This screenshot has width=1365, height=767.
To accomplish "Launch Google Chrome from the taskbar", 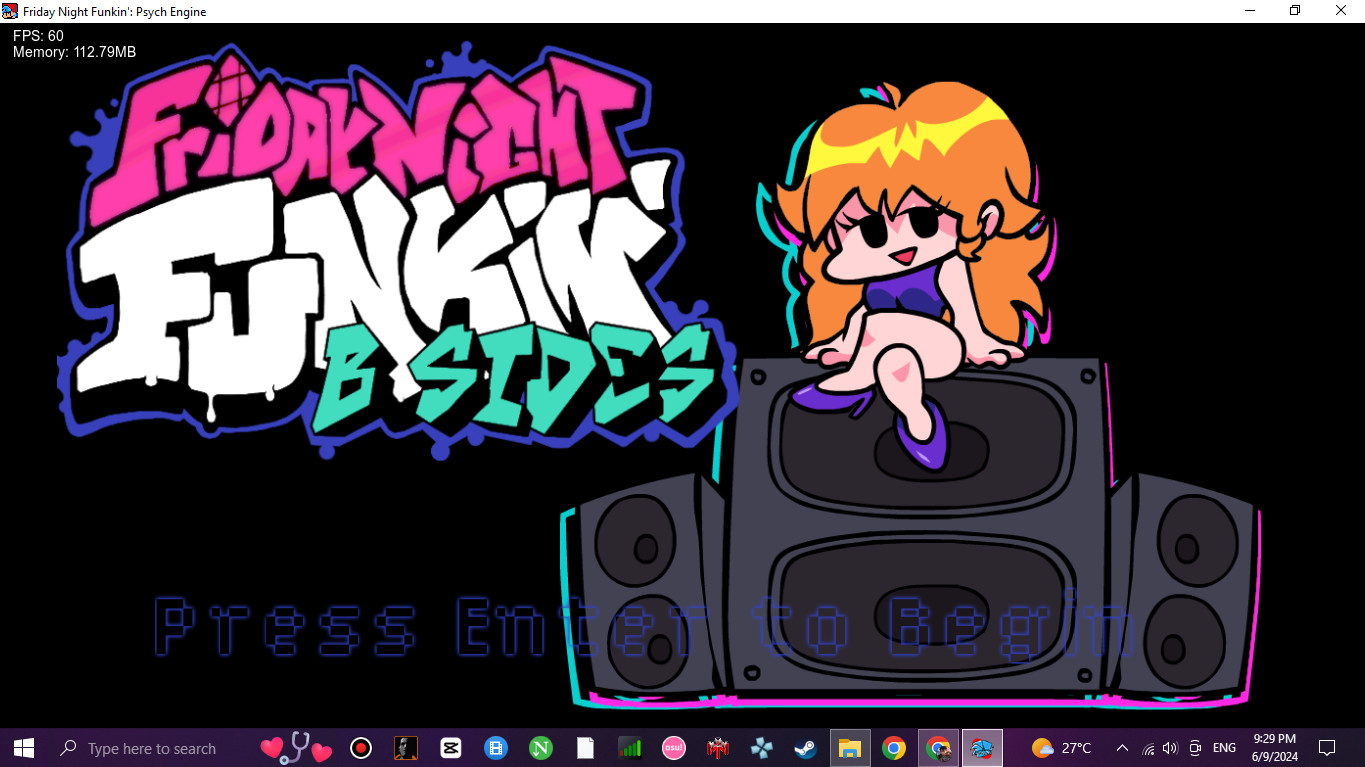I will 894,748.
